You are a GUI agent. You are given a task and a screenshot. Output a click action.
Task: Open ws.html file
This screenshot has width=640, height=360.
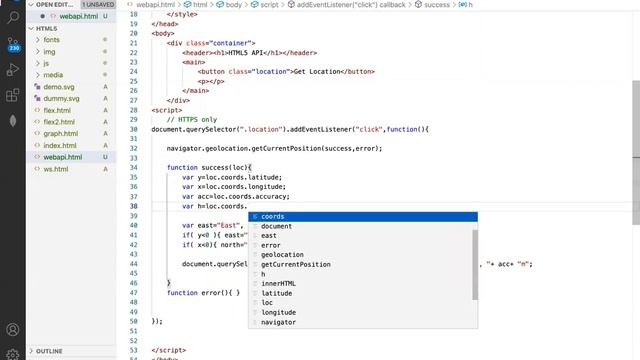[x=56, y=169]
